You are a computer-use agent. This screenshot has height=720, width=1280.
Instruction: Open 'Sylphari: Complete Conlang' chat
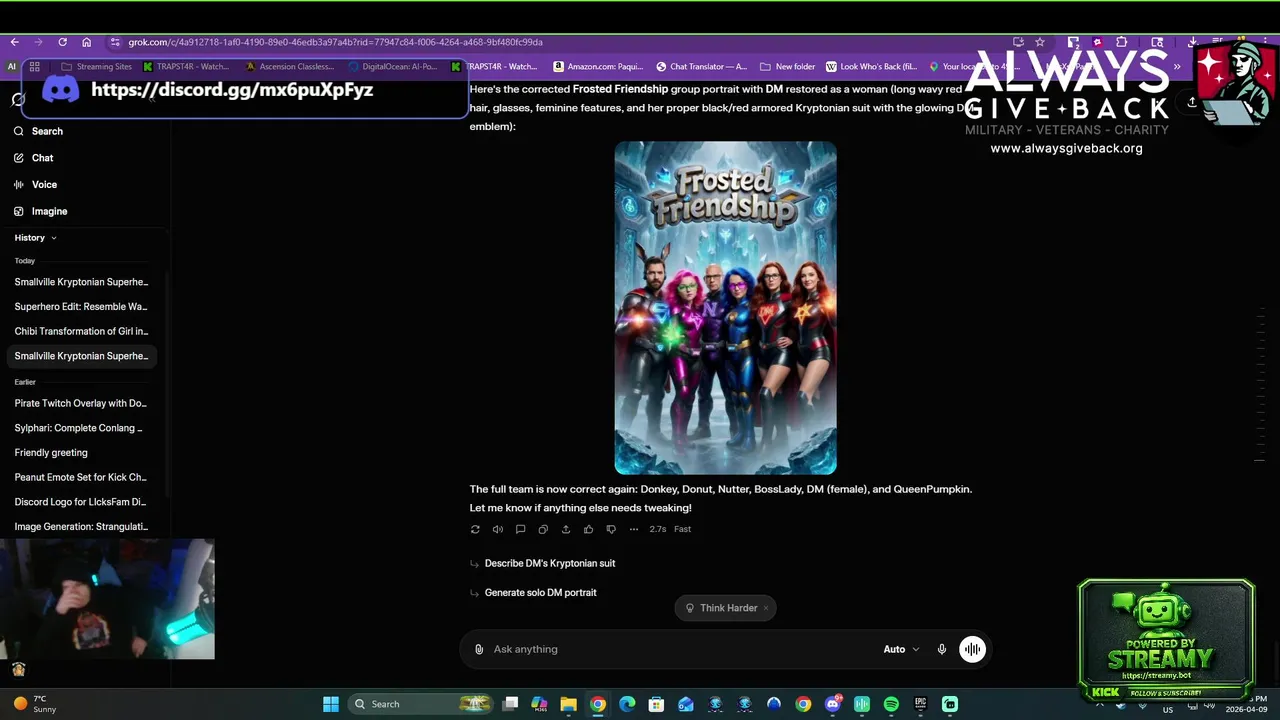(x=79, y=428)
